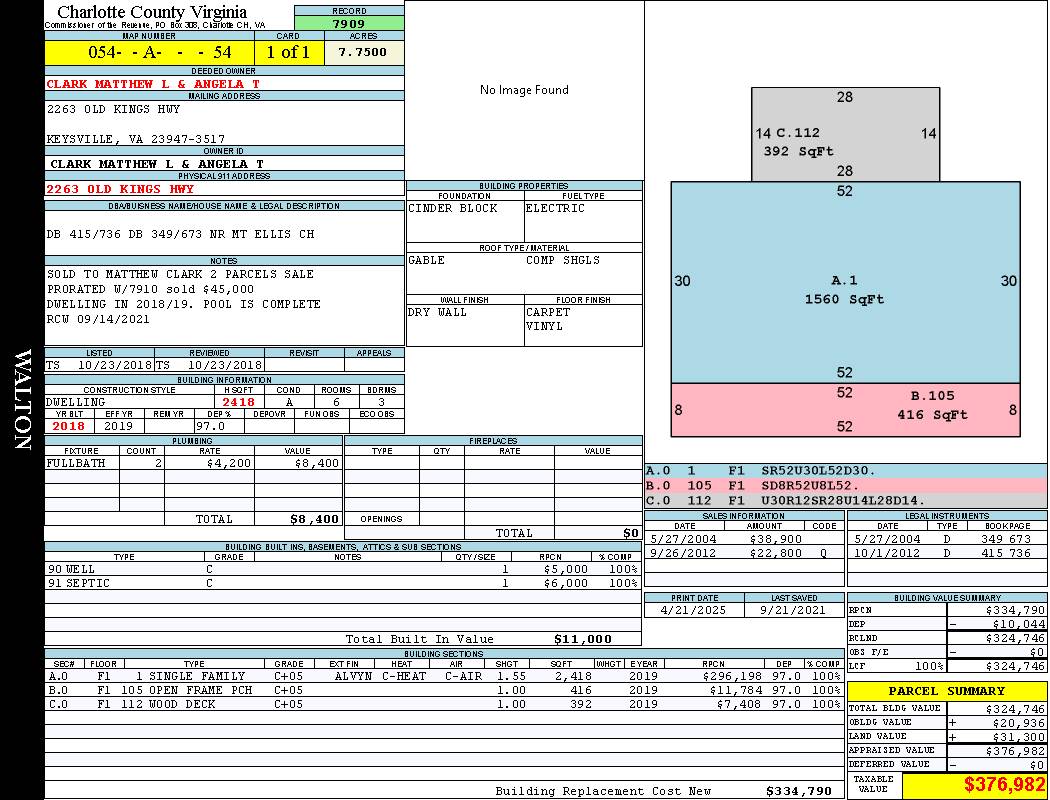Screen dimensions: 1050x800
Task: Click wall finish DRY WALL
Action: point(437,312)
